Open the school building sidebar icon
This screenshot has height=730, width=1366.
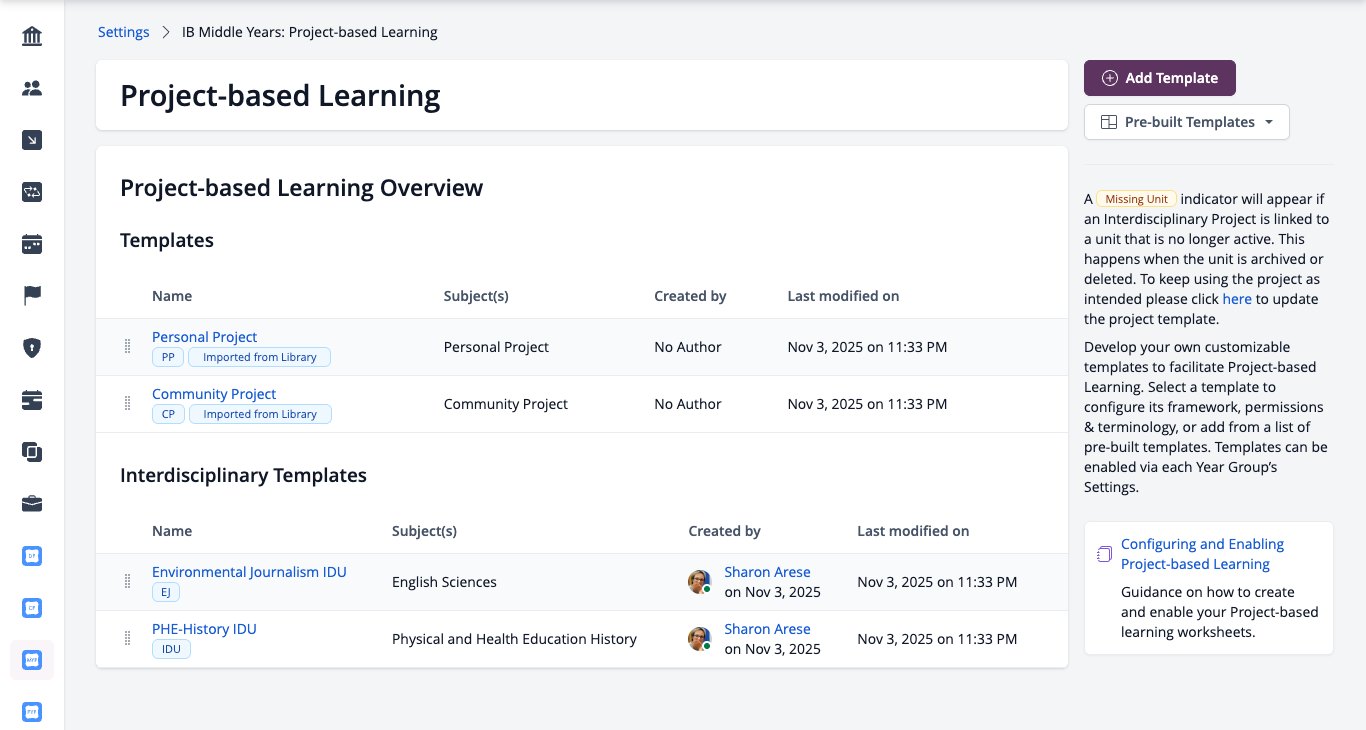[32, 37]
